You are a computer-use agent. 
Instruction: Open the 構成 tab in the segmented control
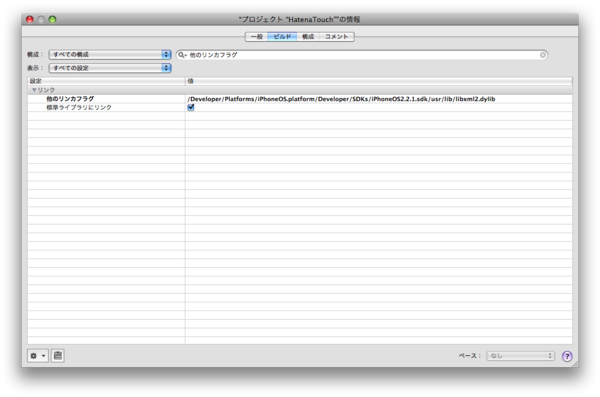point(308,37)
